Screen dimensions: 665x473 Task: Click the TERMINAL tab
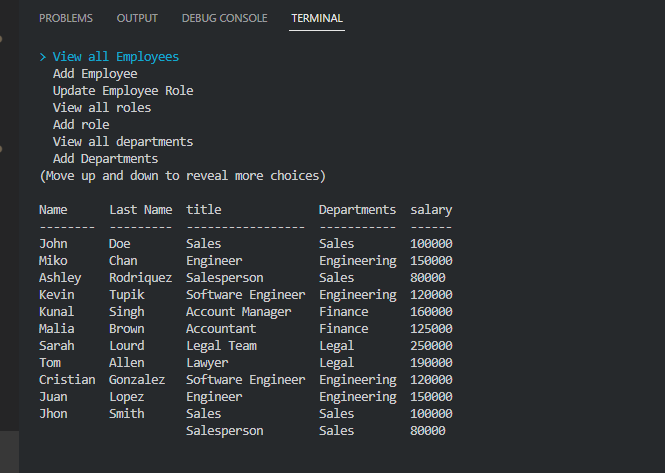pyautogui.click(x=317, y=18)
